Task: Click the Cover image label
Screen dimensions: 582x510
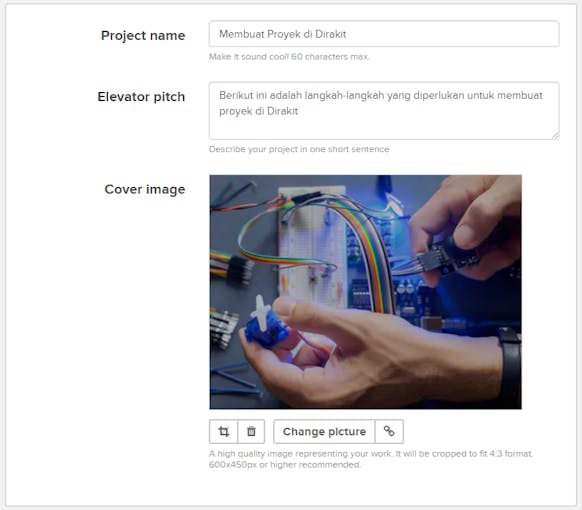Action: 145,189
